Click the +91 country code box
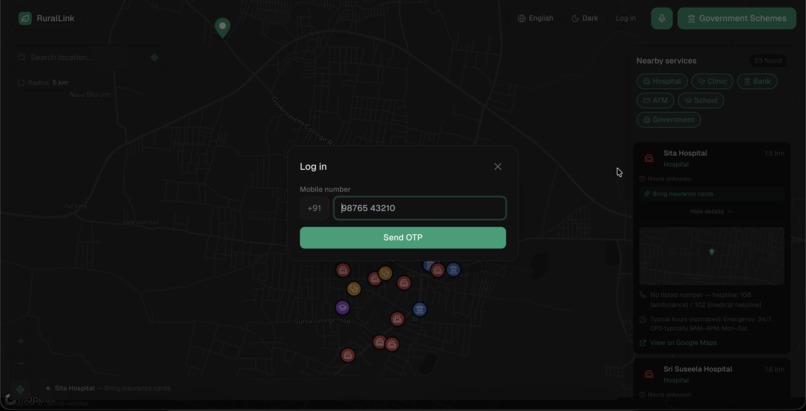This screenshot has height=411, width=806. (314, 208)
